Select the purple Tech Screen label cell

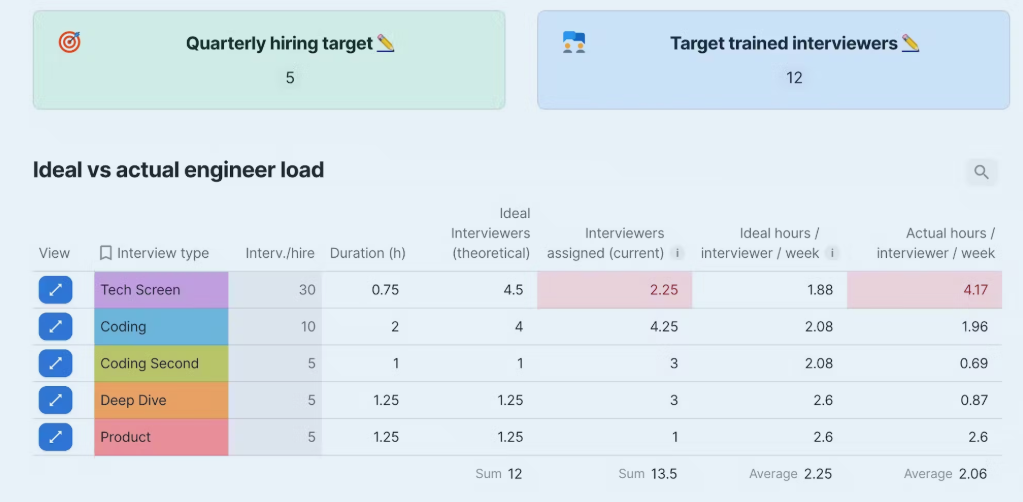161,290
